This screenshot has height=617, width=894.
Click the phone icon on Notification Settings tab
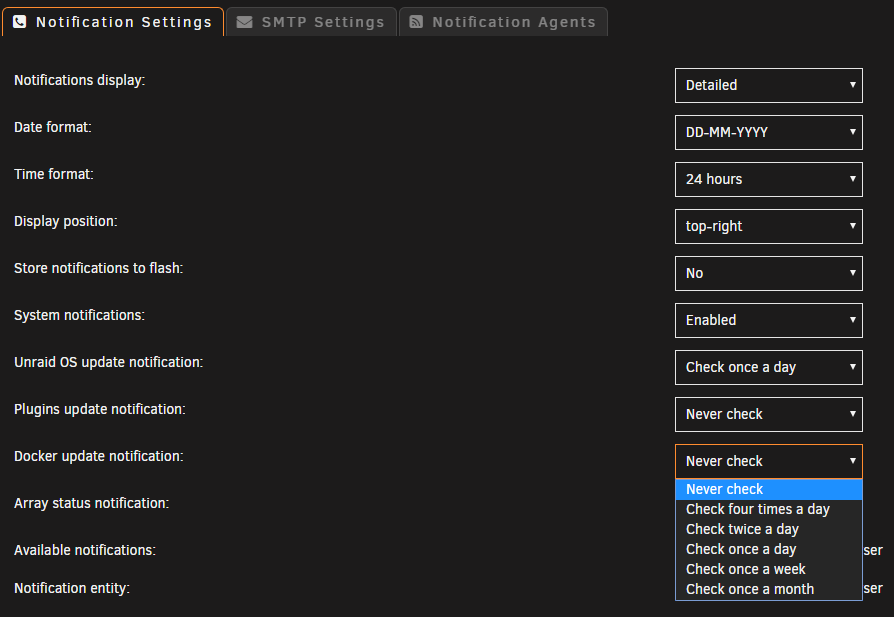(19, 22)
